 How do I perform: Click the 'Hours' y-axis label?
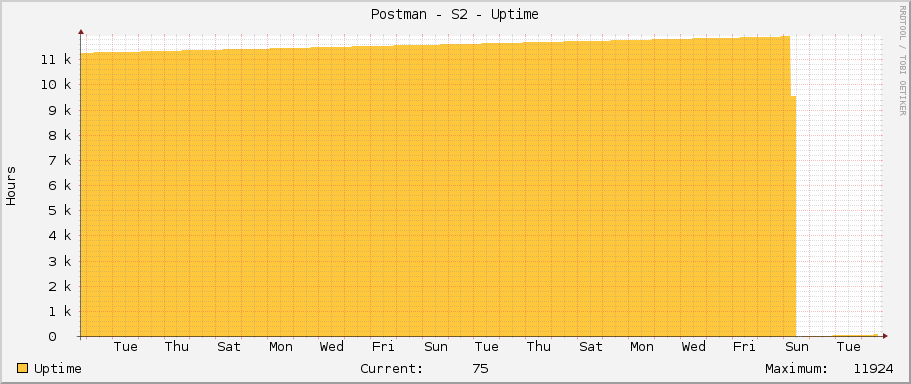coord(11,186)
